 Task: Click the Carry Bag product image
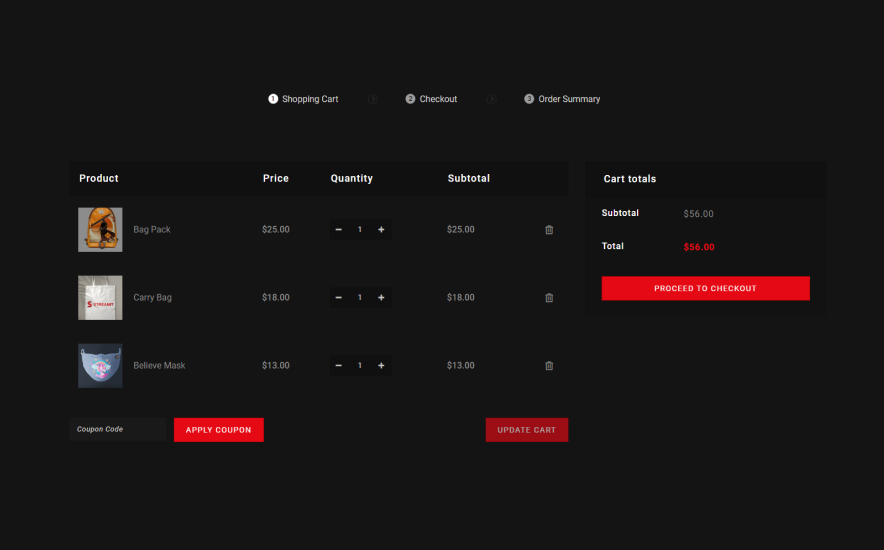[x=100, y=298]
